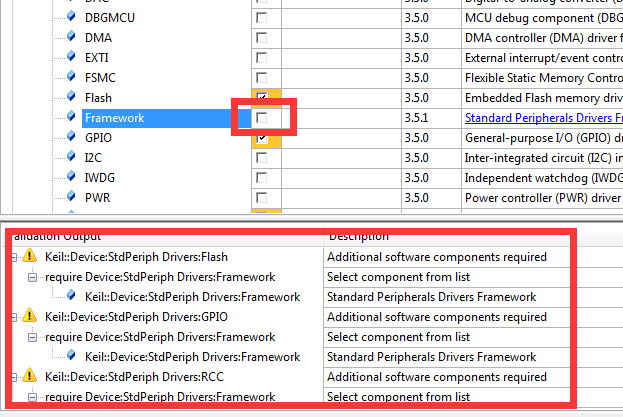Viewport: 623px width, 417px height.
Task: Collapse require Framework node under RCC
Action: pos(32,397)
